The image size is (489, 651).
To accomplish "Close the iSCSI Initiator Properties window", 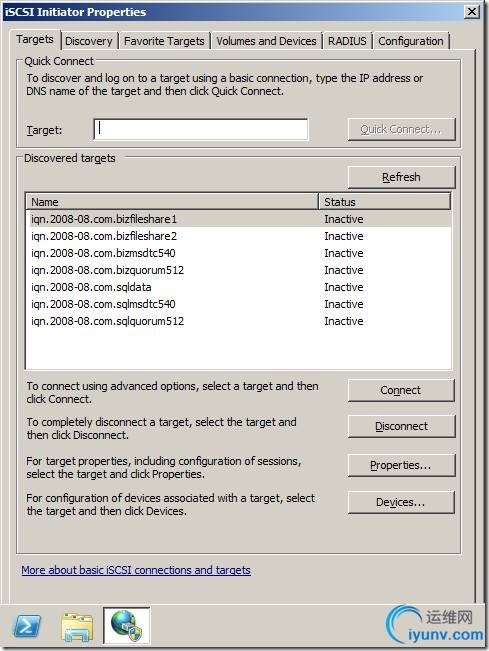I will pos(472,12).
